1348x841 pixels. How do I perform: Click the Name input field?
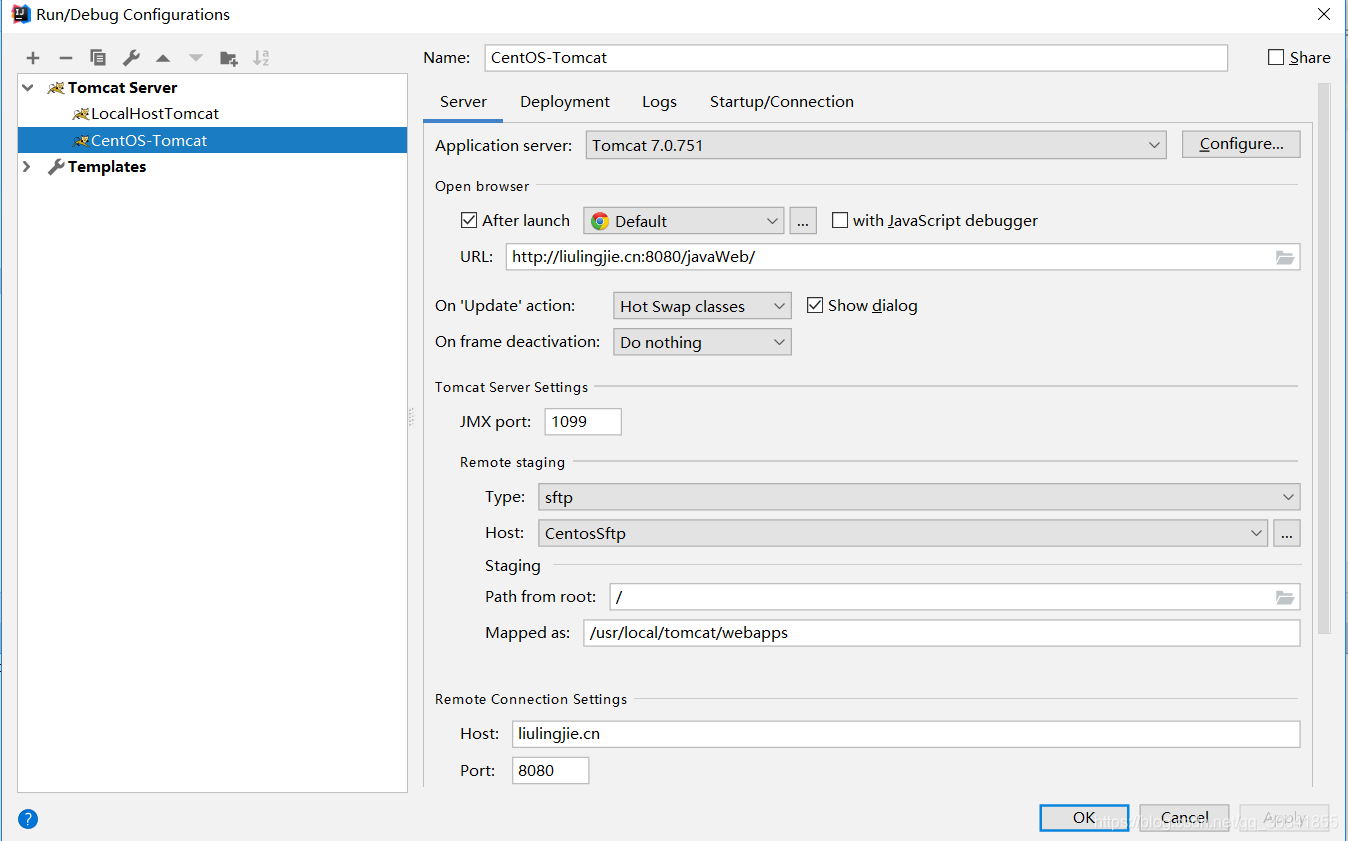pos(856,58)
